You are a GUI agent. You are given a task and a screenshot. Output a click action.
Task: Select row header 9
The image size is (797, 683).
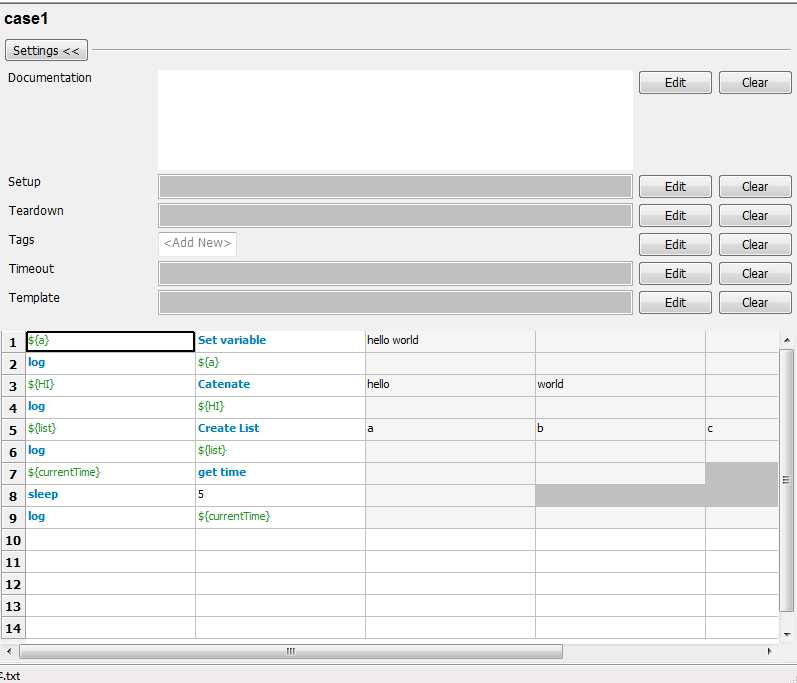pos(13,518)
